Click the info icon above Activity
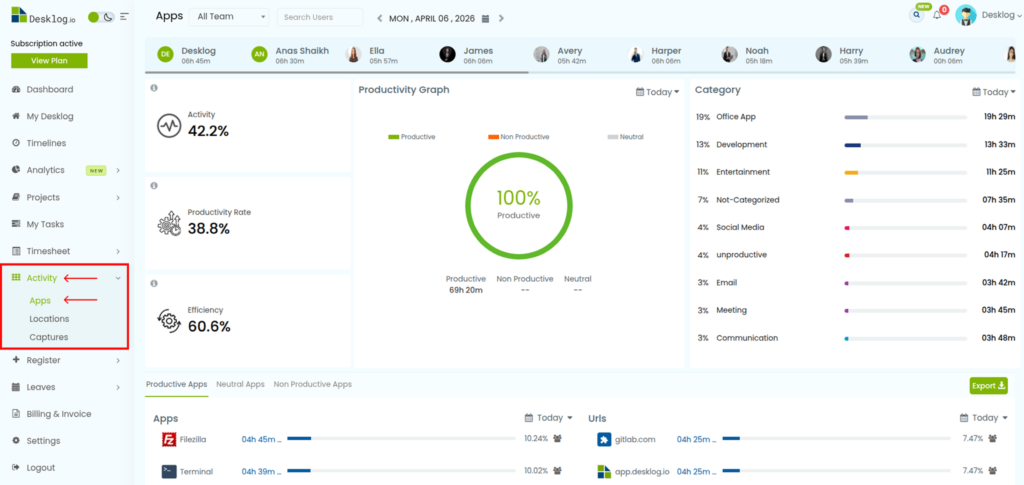Image resolution: width=1024 pixels, height=485 pixels. (154, 88)
